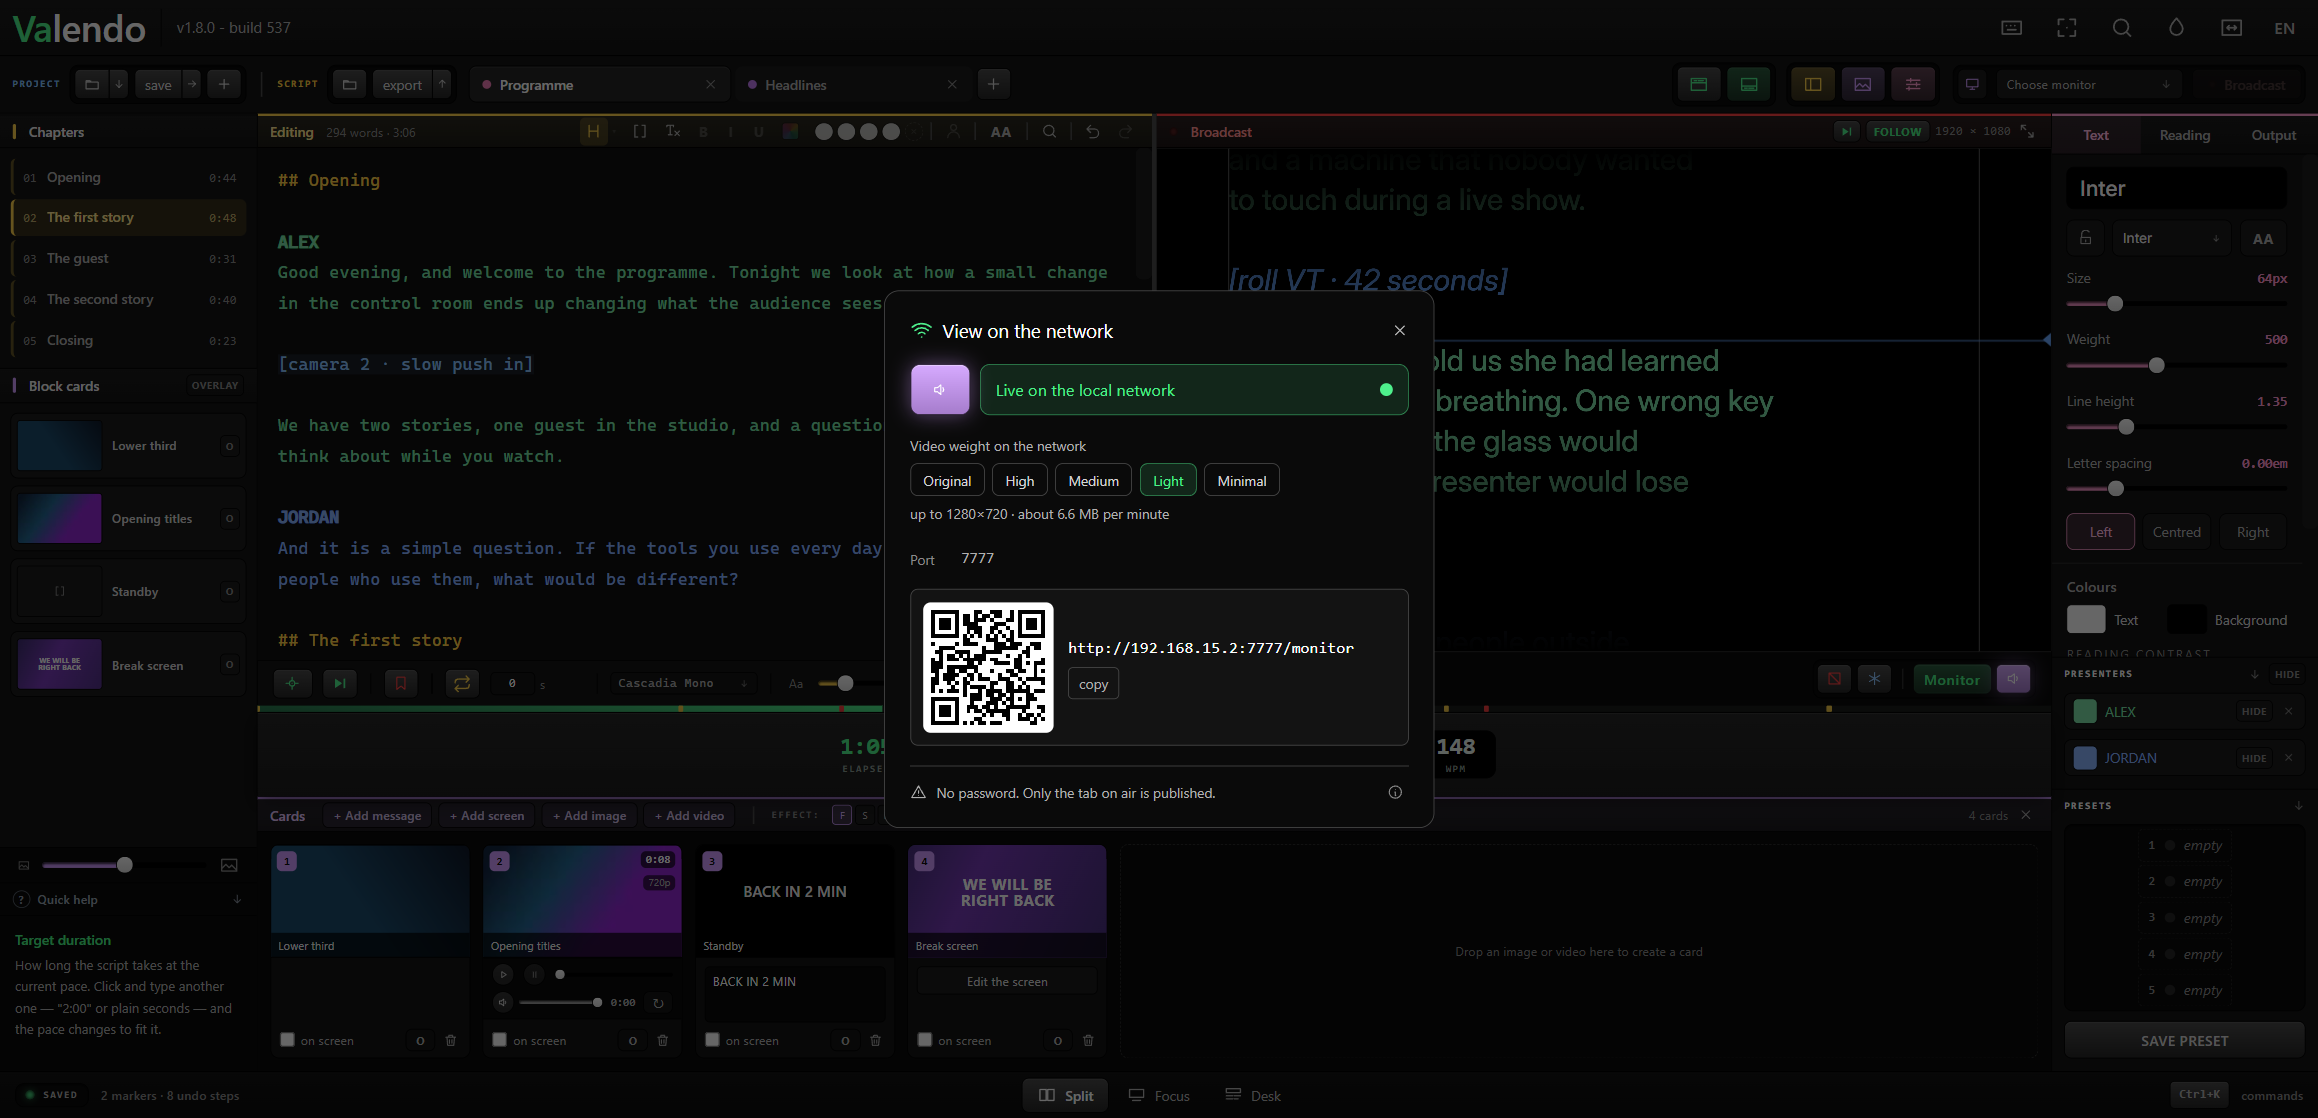Copy the monitor URL with the copy button
The height and width of the screenshot is (1118, 2318).
1093,684
